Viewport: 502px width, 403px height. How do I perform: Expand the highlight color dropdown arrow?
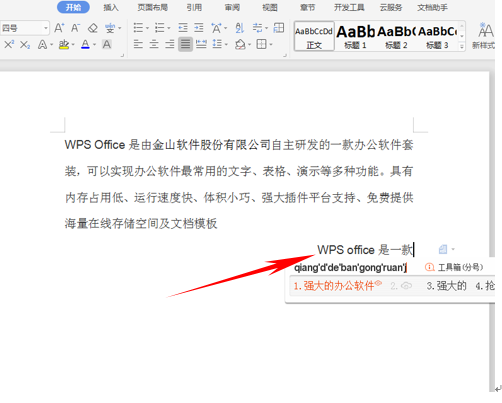point(73,44)
